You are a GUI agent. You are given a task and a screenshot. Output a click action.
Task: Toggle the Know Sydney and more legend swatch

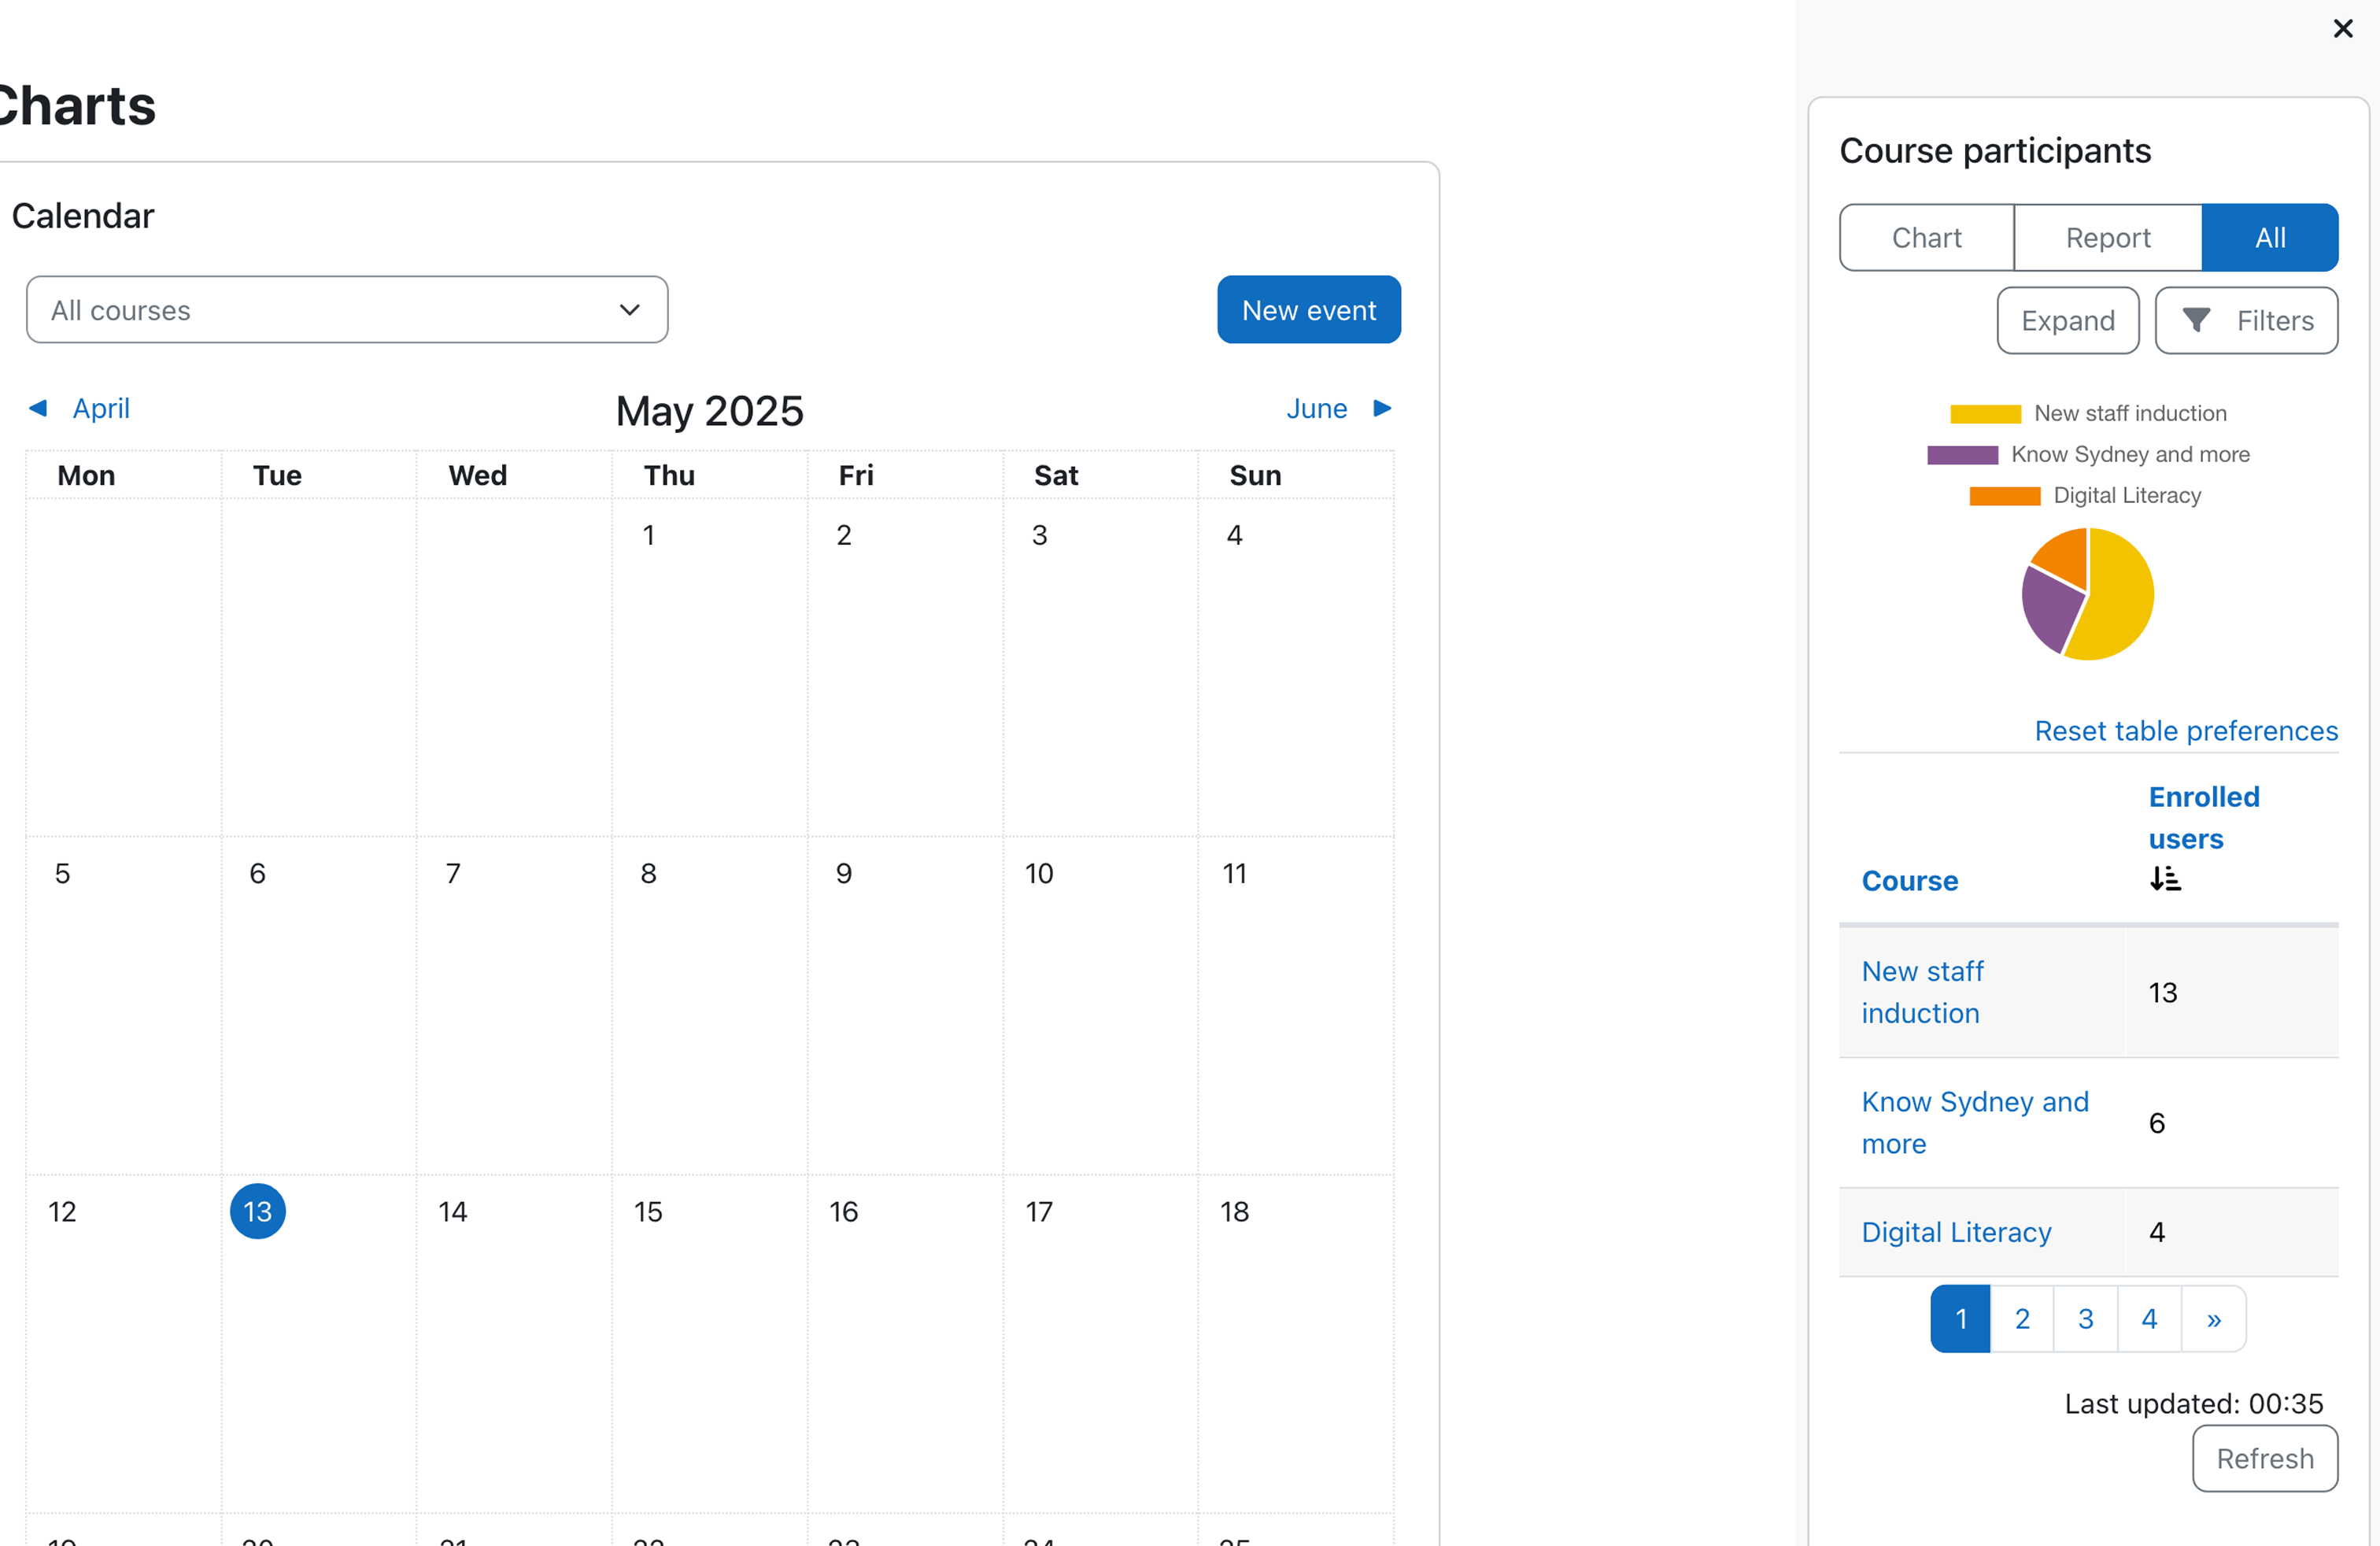tap(1962, 455)
